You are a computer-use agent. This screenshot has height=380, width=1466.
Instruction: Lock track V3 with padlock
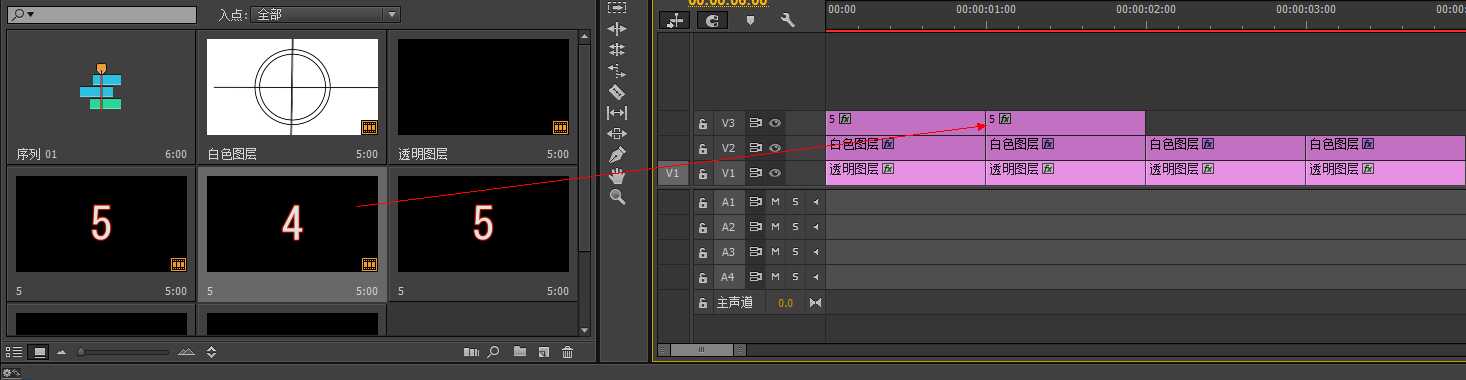[x=703, y=123]
